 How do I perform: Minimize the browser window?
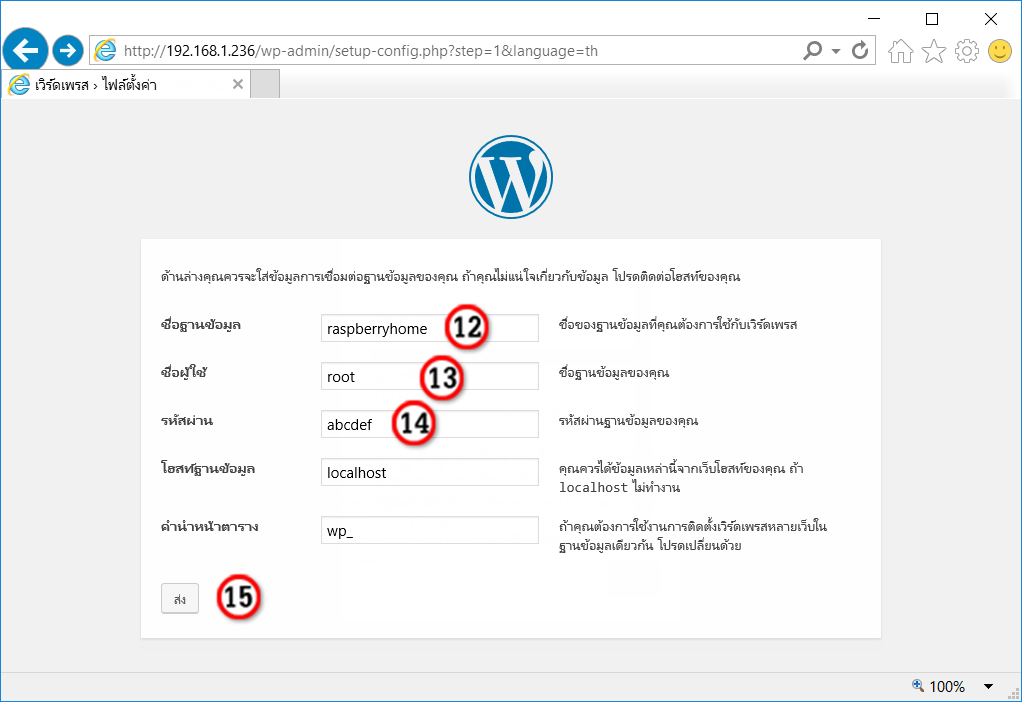[x=874, y=19]
